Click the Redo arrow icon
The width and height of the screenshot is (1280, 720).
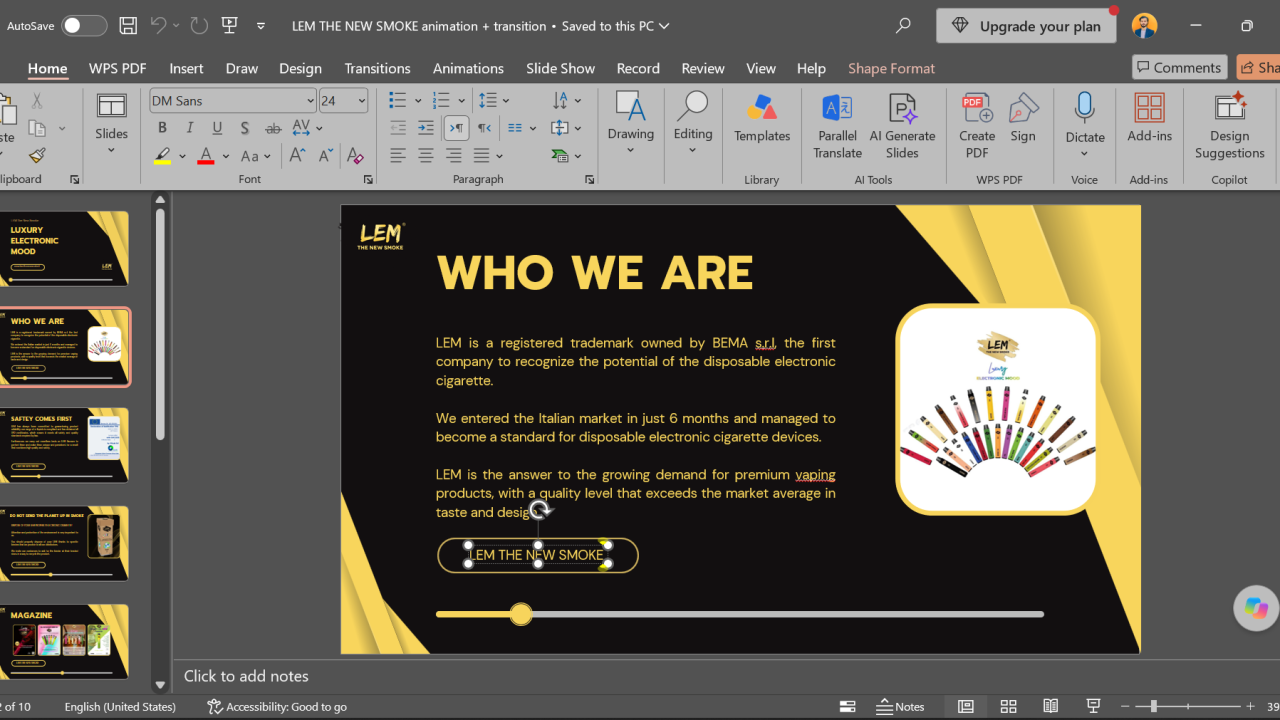197,26
